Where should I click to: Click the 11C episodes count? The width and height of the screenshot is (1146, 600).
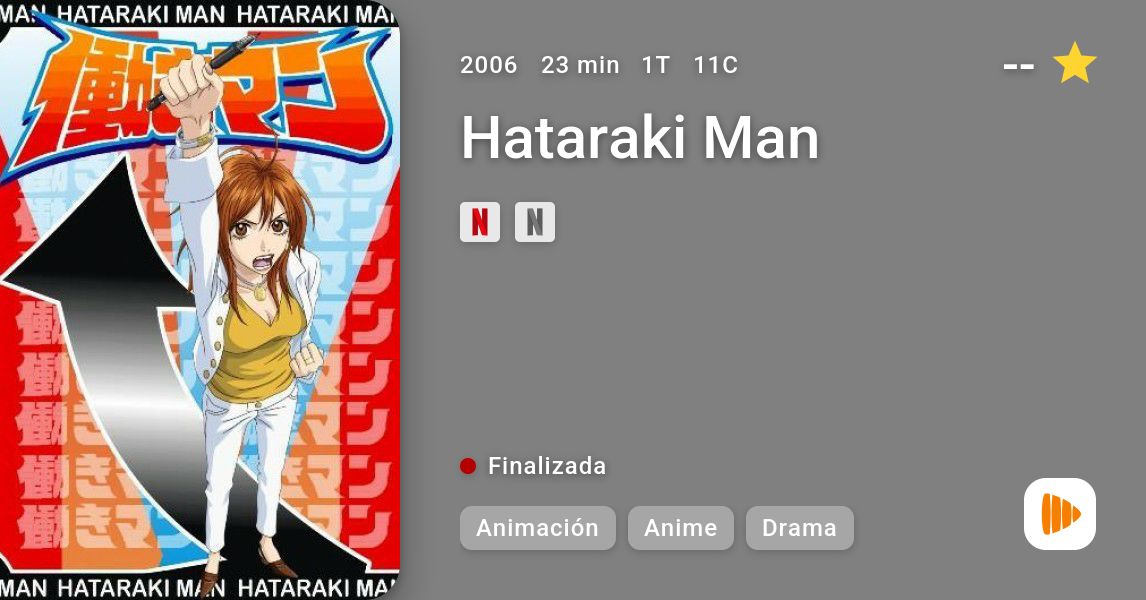click(716, 65)
